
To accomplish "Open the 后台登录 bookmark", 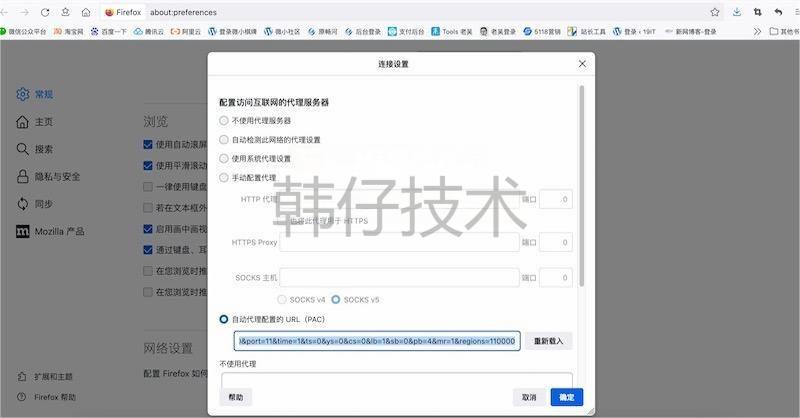I will pyautogui.click(x=363, y=32).
